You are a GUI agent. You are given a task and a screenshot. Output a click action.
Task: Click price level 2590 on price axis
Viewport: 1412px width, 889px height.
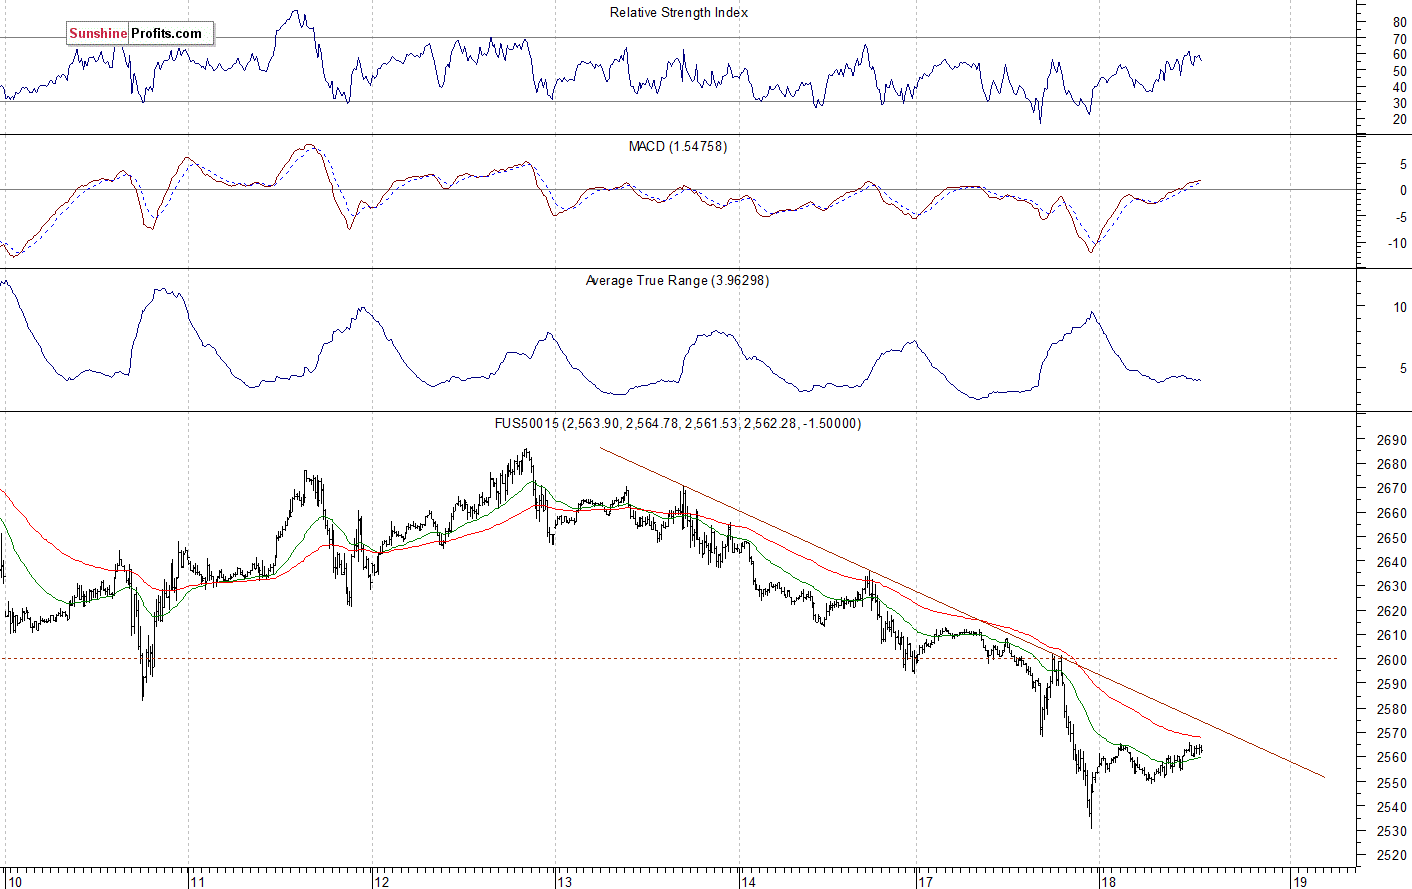[1391, 685]
